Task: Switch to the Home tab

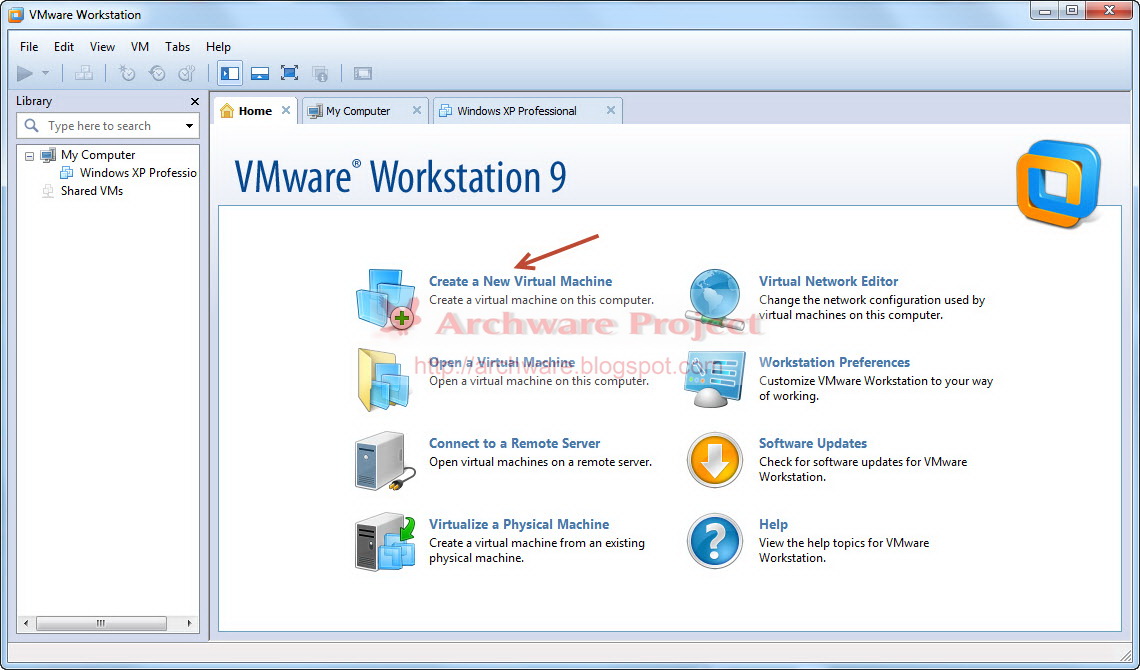Action: [x=255, y=110]
